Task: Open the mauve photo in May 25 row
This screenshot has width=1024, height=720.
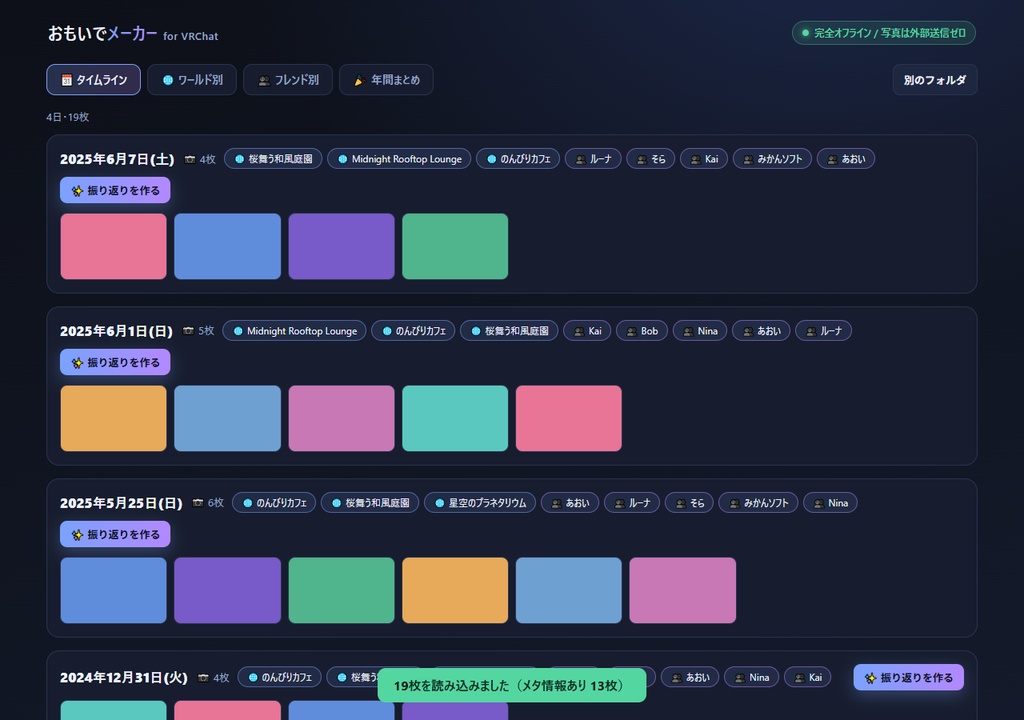Action: 682,590
